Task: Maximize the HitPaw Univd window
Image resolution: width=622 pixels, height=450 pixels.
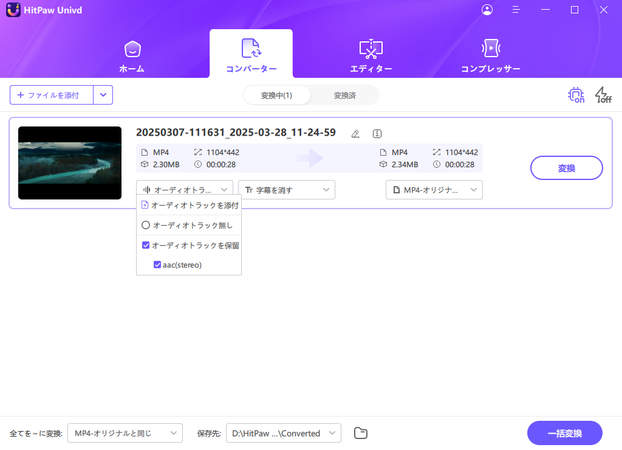Action: [x=574, y=10]
